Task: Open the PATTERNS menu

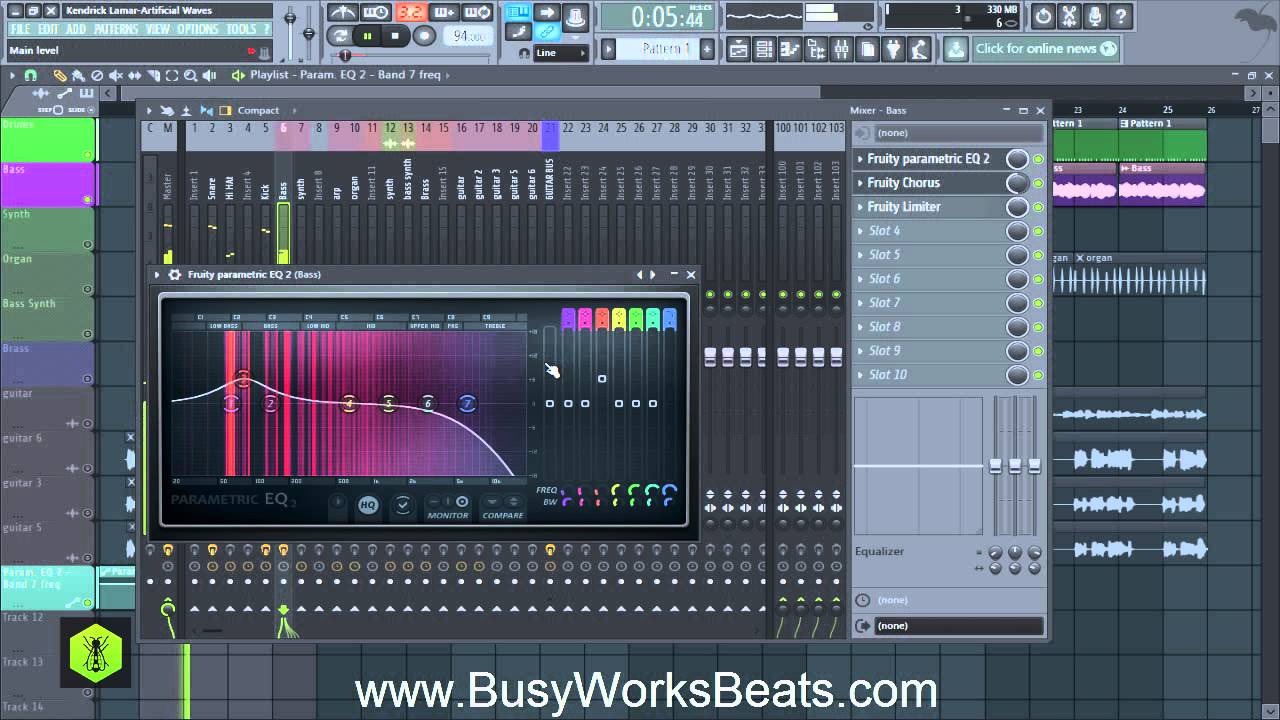Action: tap(116, 29)
